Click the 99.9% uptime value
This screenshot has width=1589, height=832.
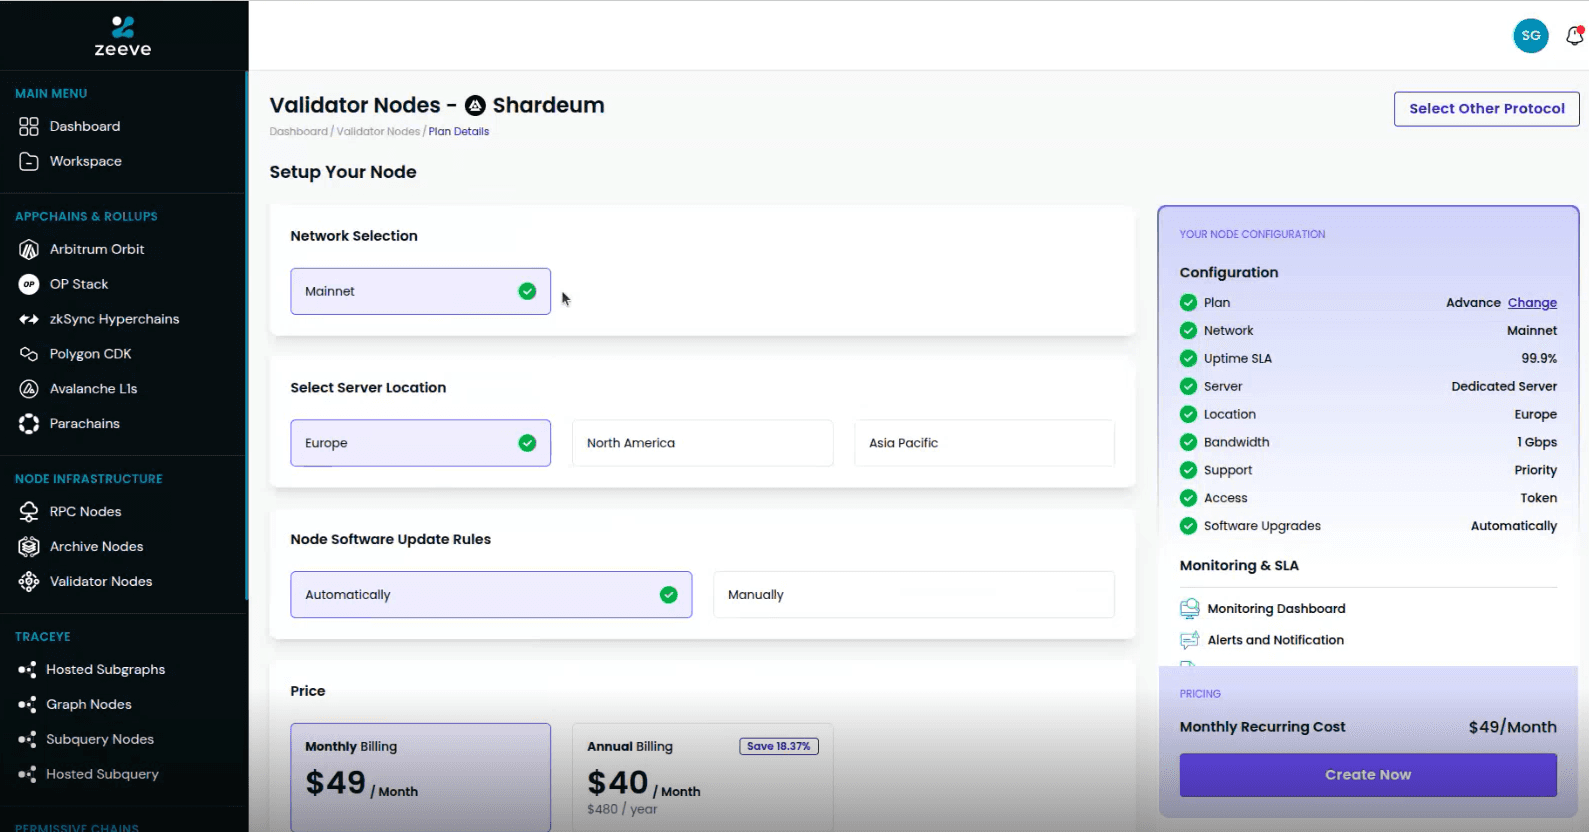point(1539,358)
